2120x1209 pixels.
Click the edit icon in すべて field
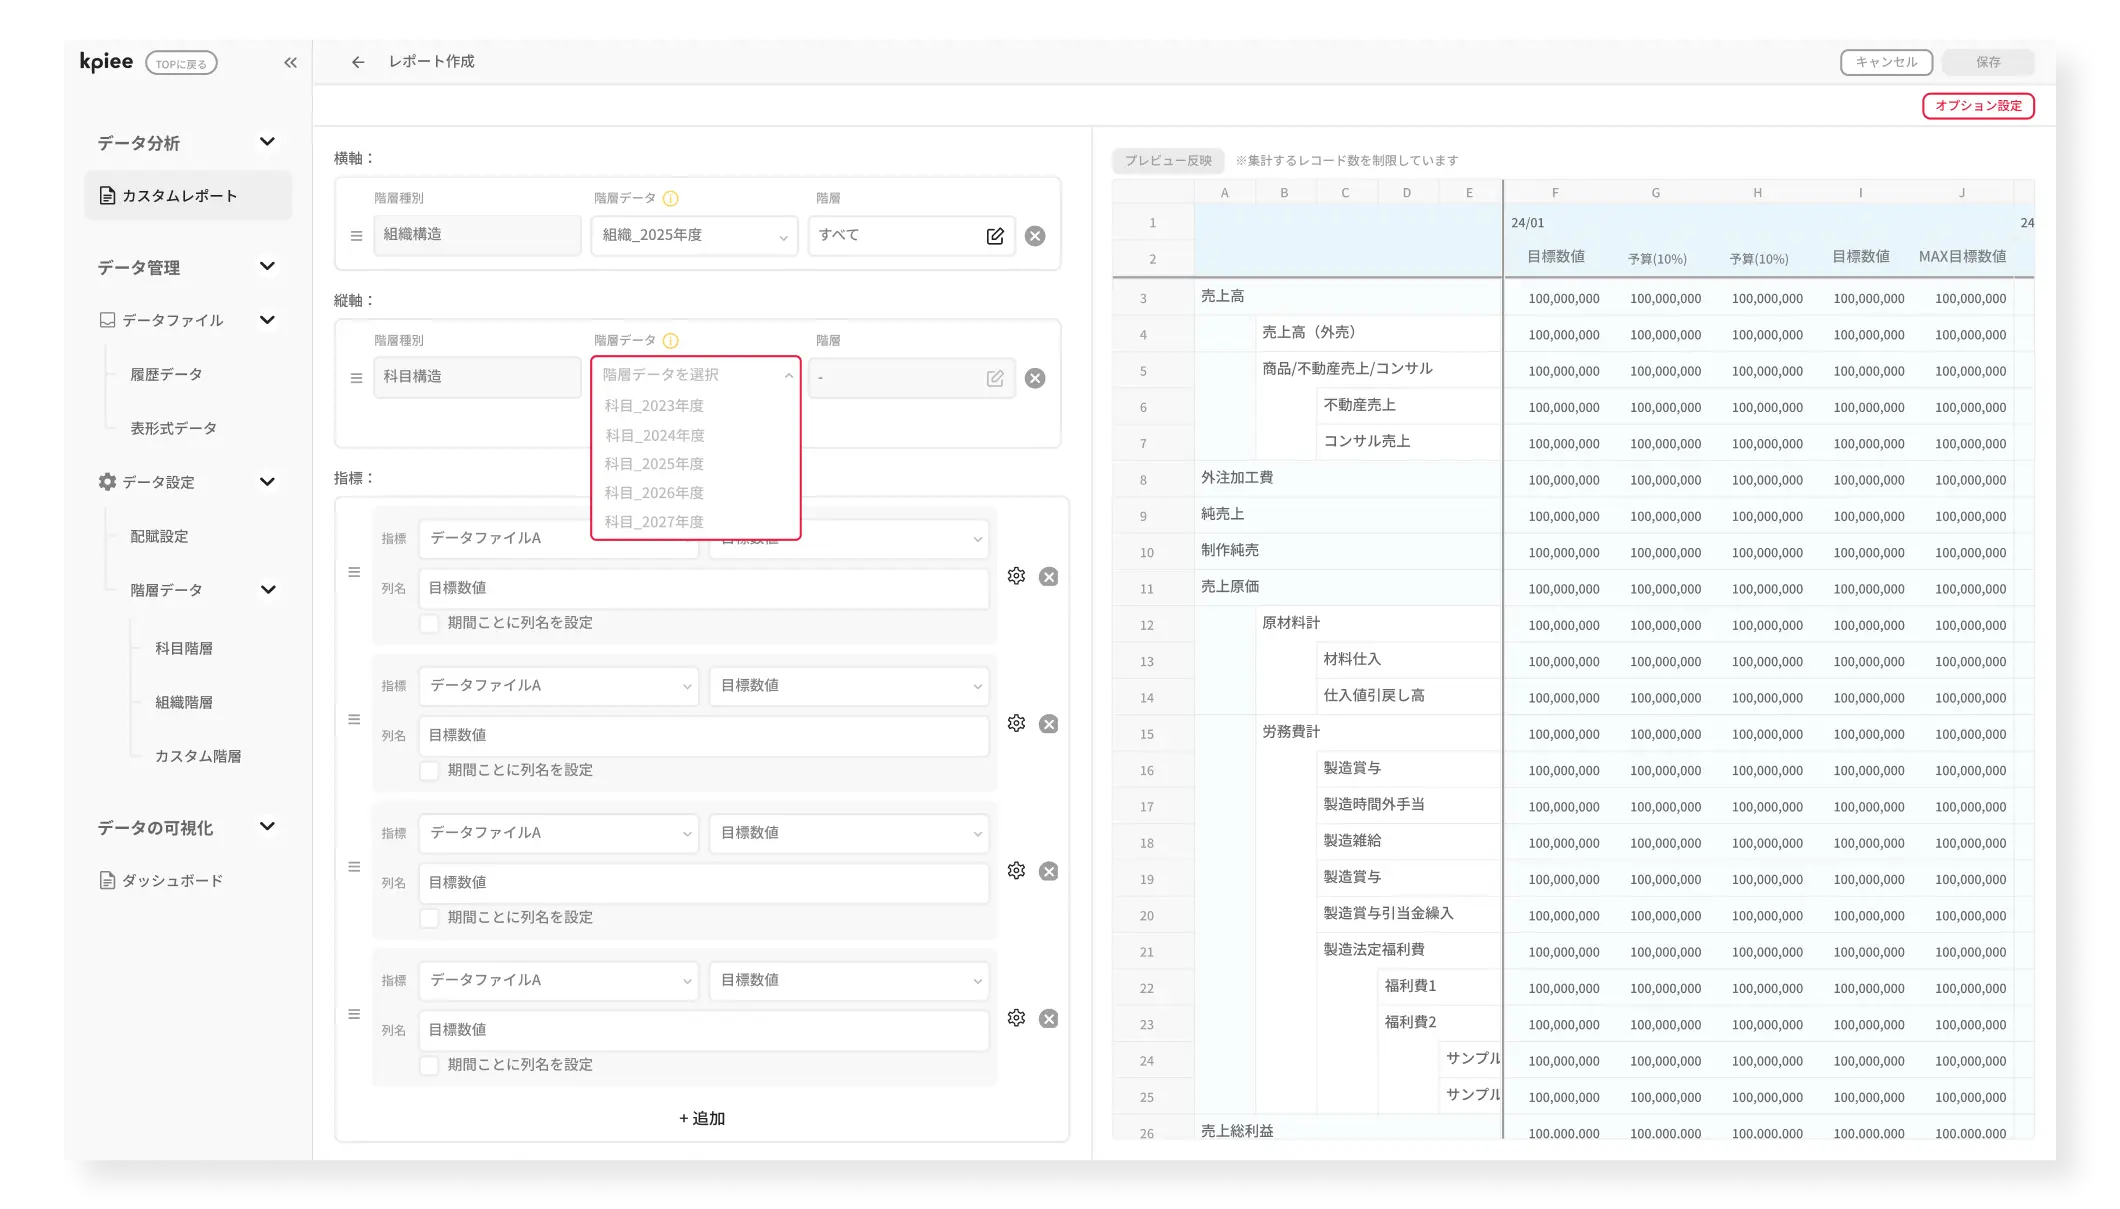[995, 236]
